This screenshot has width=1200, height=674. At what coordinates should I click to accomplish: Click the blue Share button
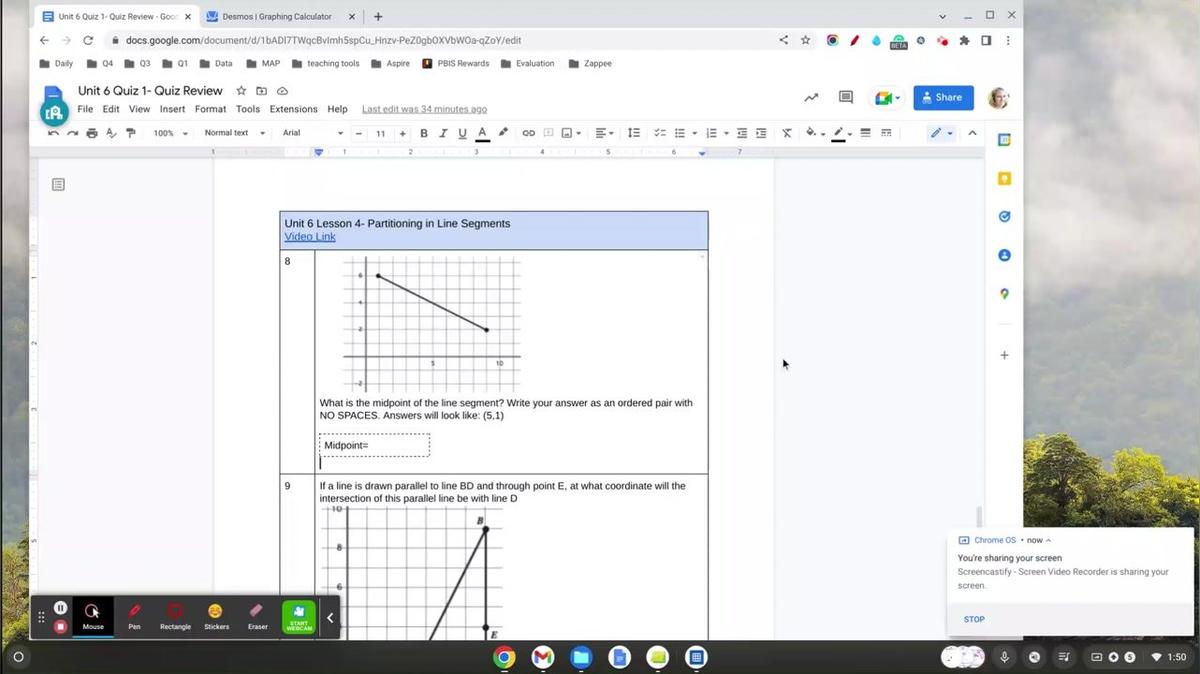click(x=943, y=98)
